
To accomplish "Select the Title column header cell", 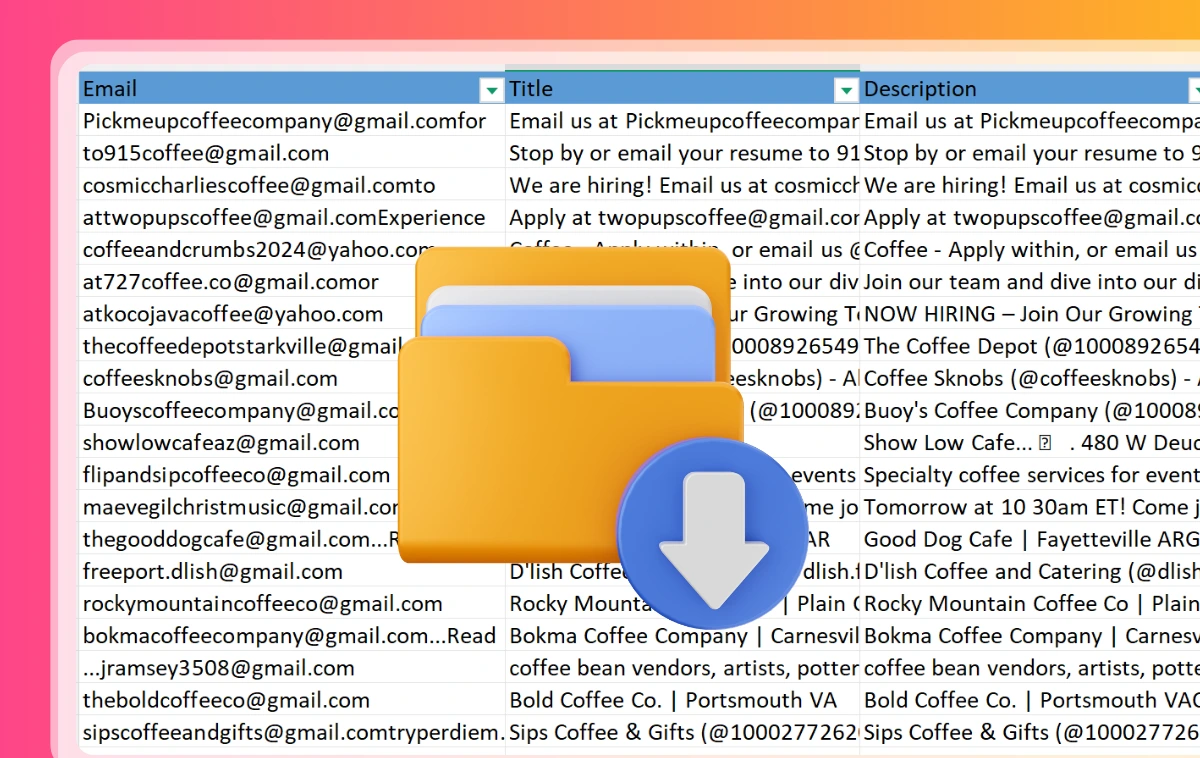I will coord(682,88).
